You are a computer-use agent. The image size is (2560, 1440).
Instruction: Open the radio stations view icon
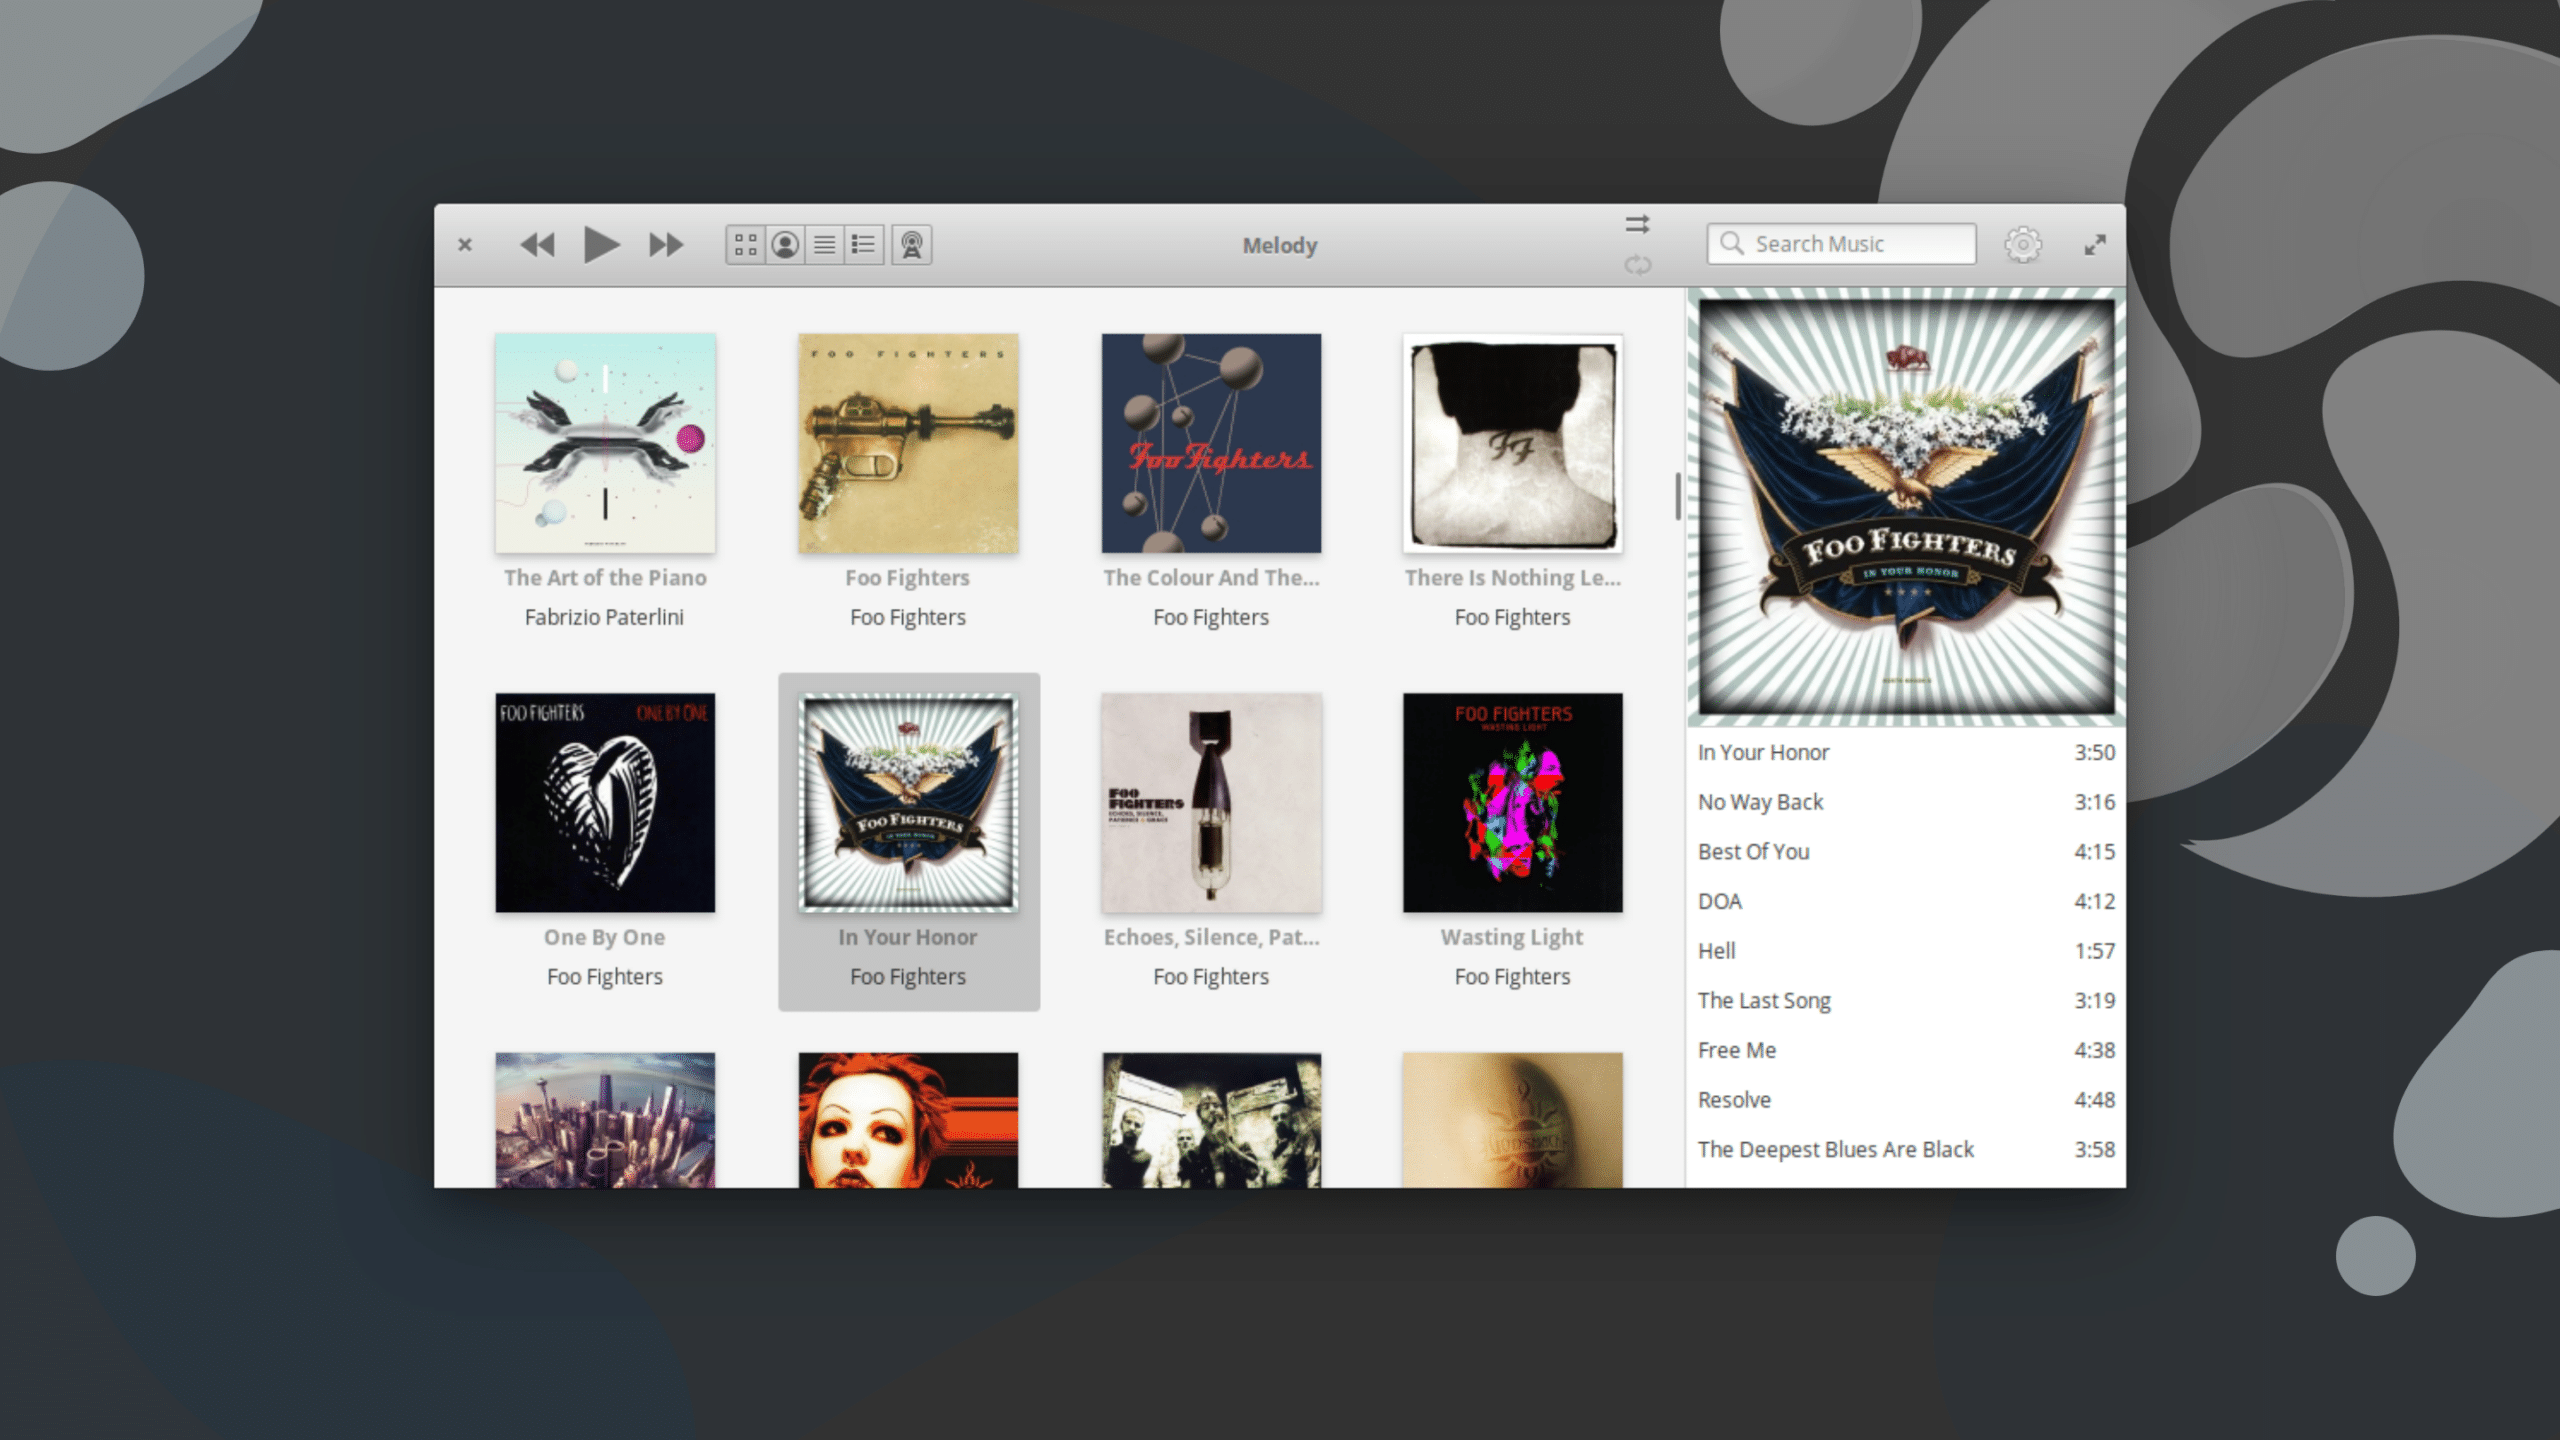point(911,245)
